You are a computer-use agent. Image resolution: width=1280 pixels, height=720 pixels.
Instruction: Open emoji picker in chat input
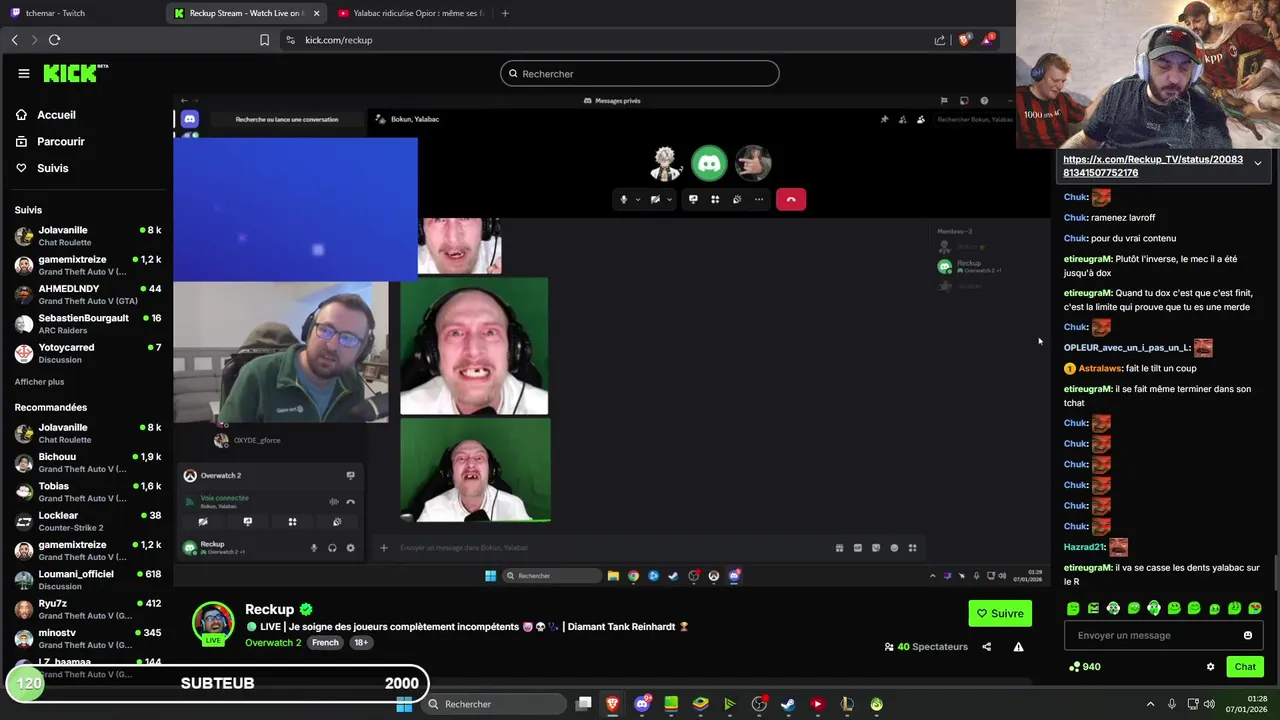click(1247, 635)
